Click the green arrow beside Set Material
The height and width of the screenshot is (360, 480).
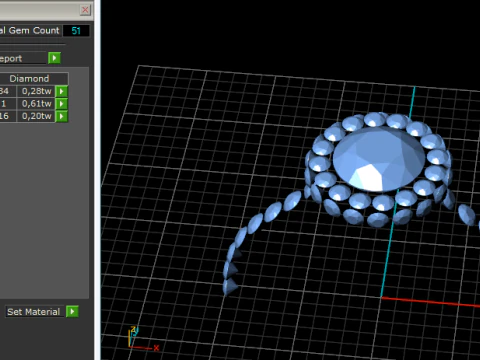[72, 311]
